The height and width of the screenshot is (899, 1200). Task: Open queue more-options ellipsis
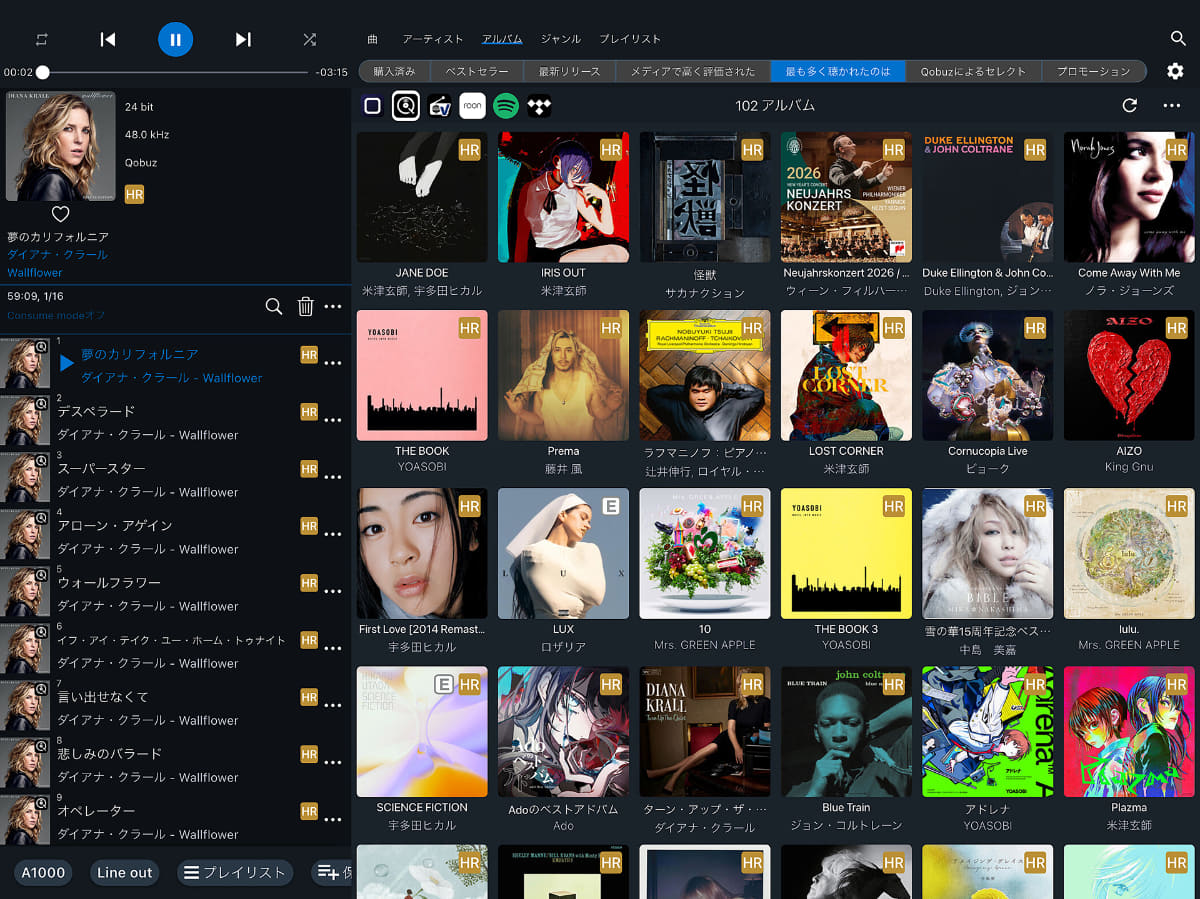click(x=334, y=307)
